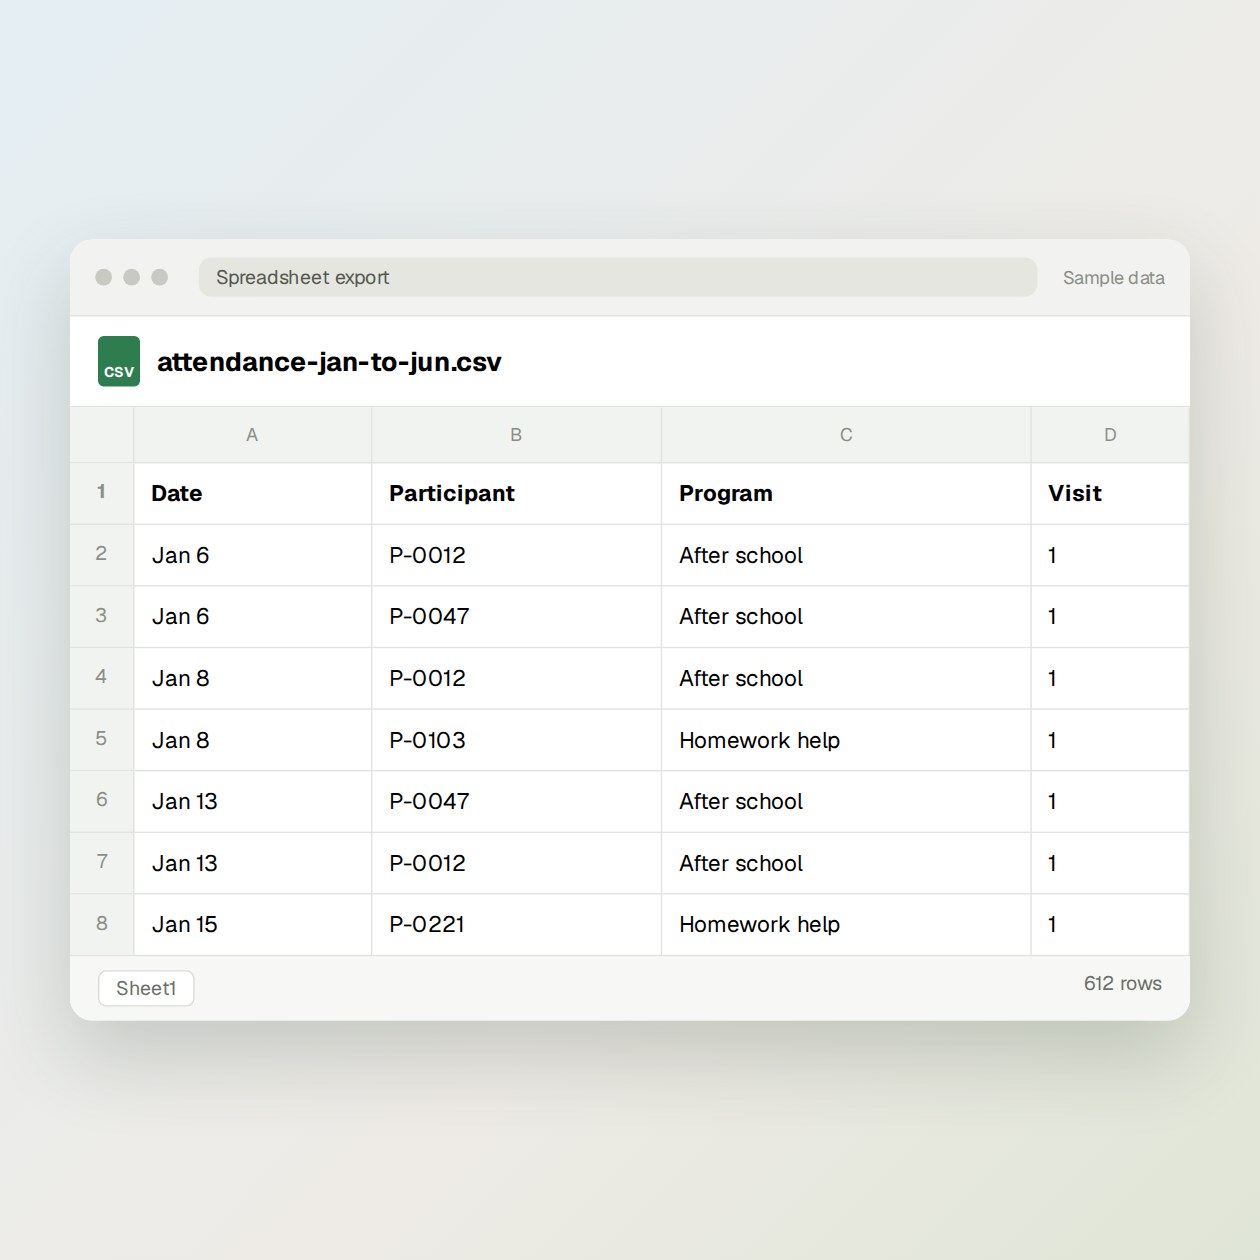The image size is (1260, 1260).
Task: Click the "Spreadsheet export" title field
Action: point(618,277)
